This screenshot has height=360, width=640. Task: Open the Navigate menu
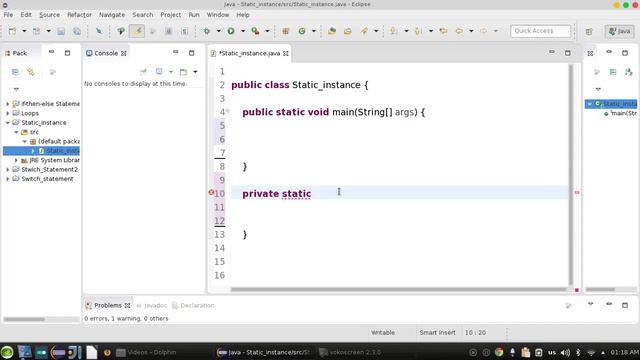click(x=112, y=15)
